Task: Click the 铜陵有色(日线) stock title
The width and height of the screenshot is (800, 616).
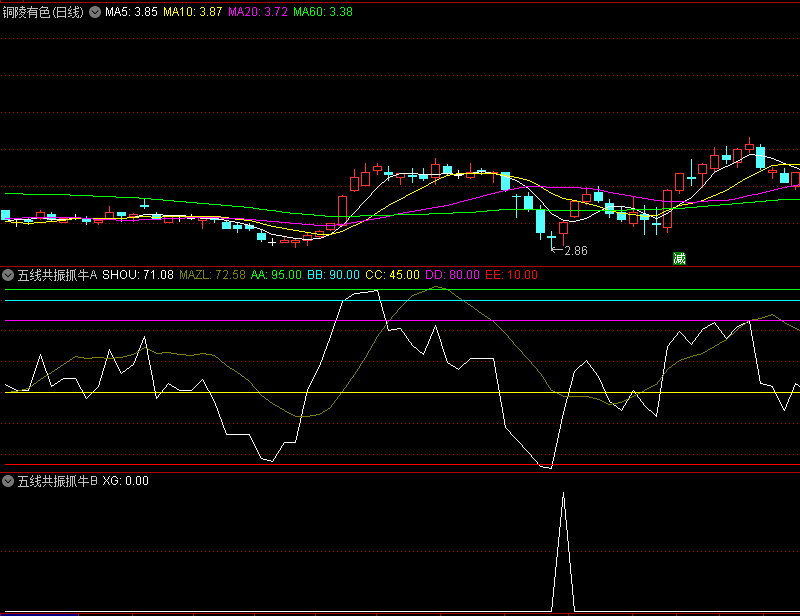Action: (43, 13)
